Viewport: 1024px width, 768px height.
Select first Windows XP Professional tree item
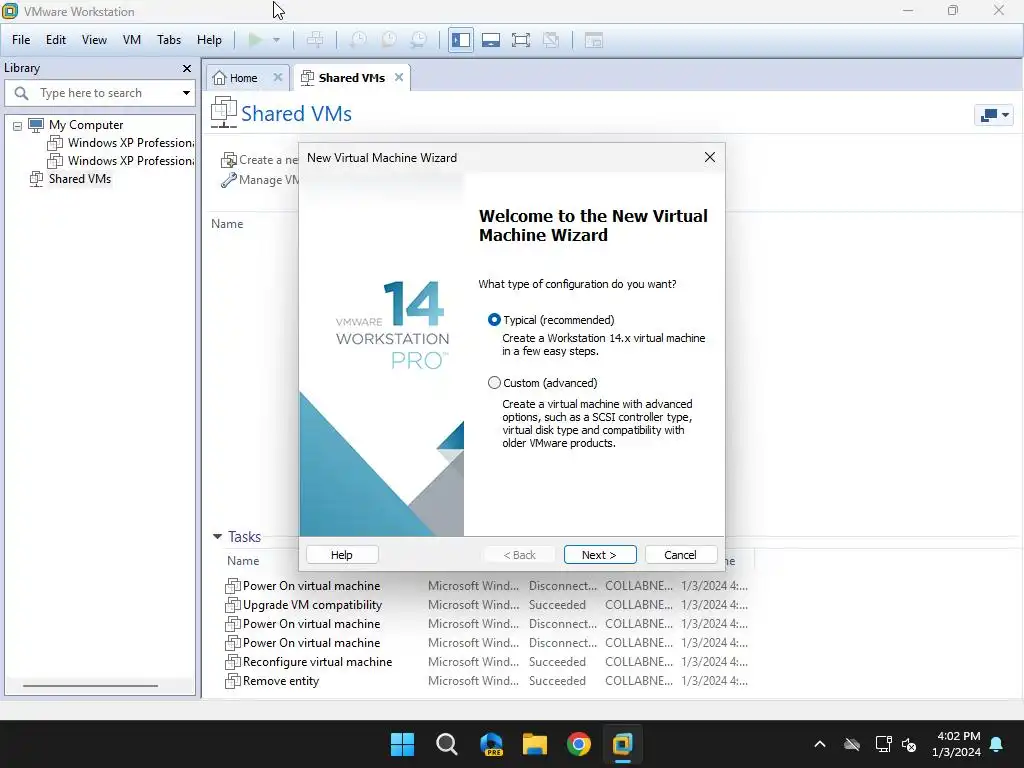point(121,143)
